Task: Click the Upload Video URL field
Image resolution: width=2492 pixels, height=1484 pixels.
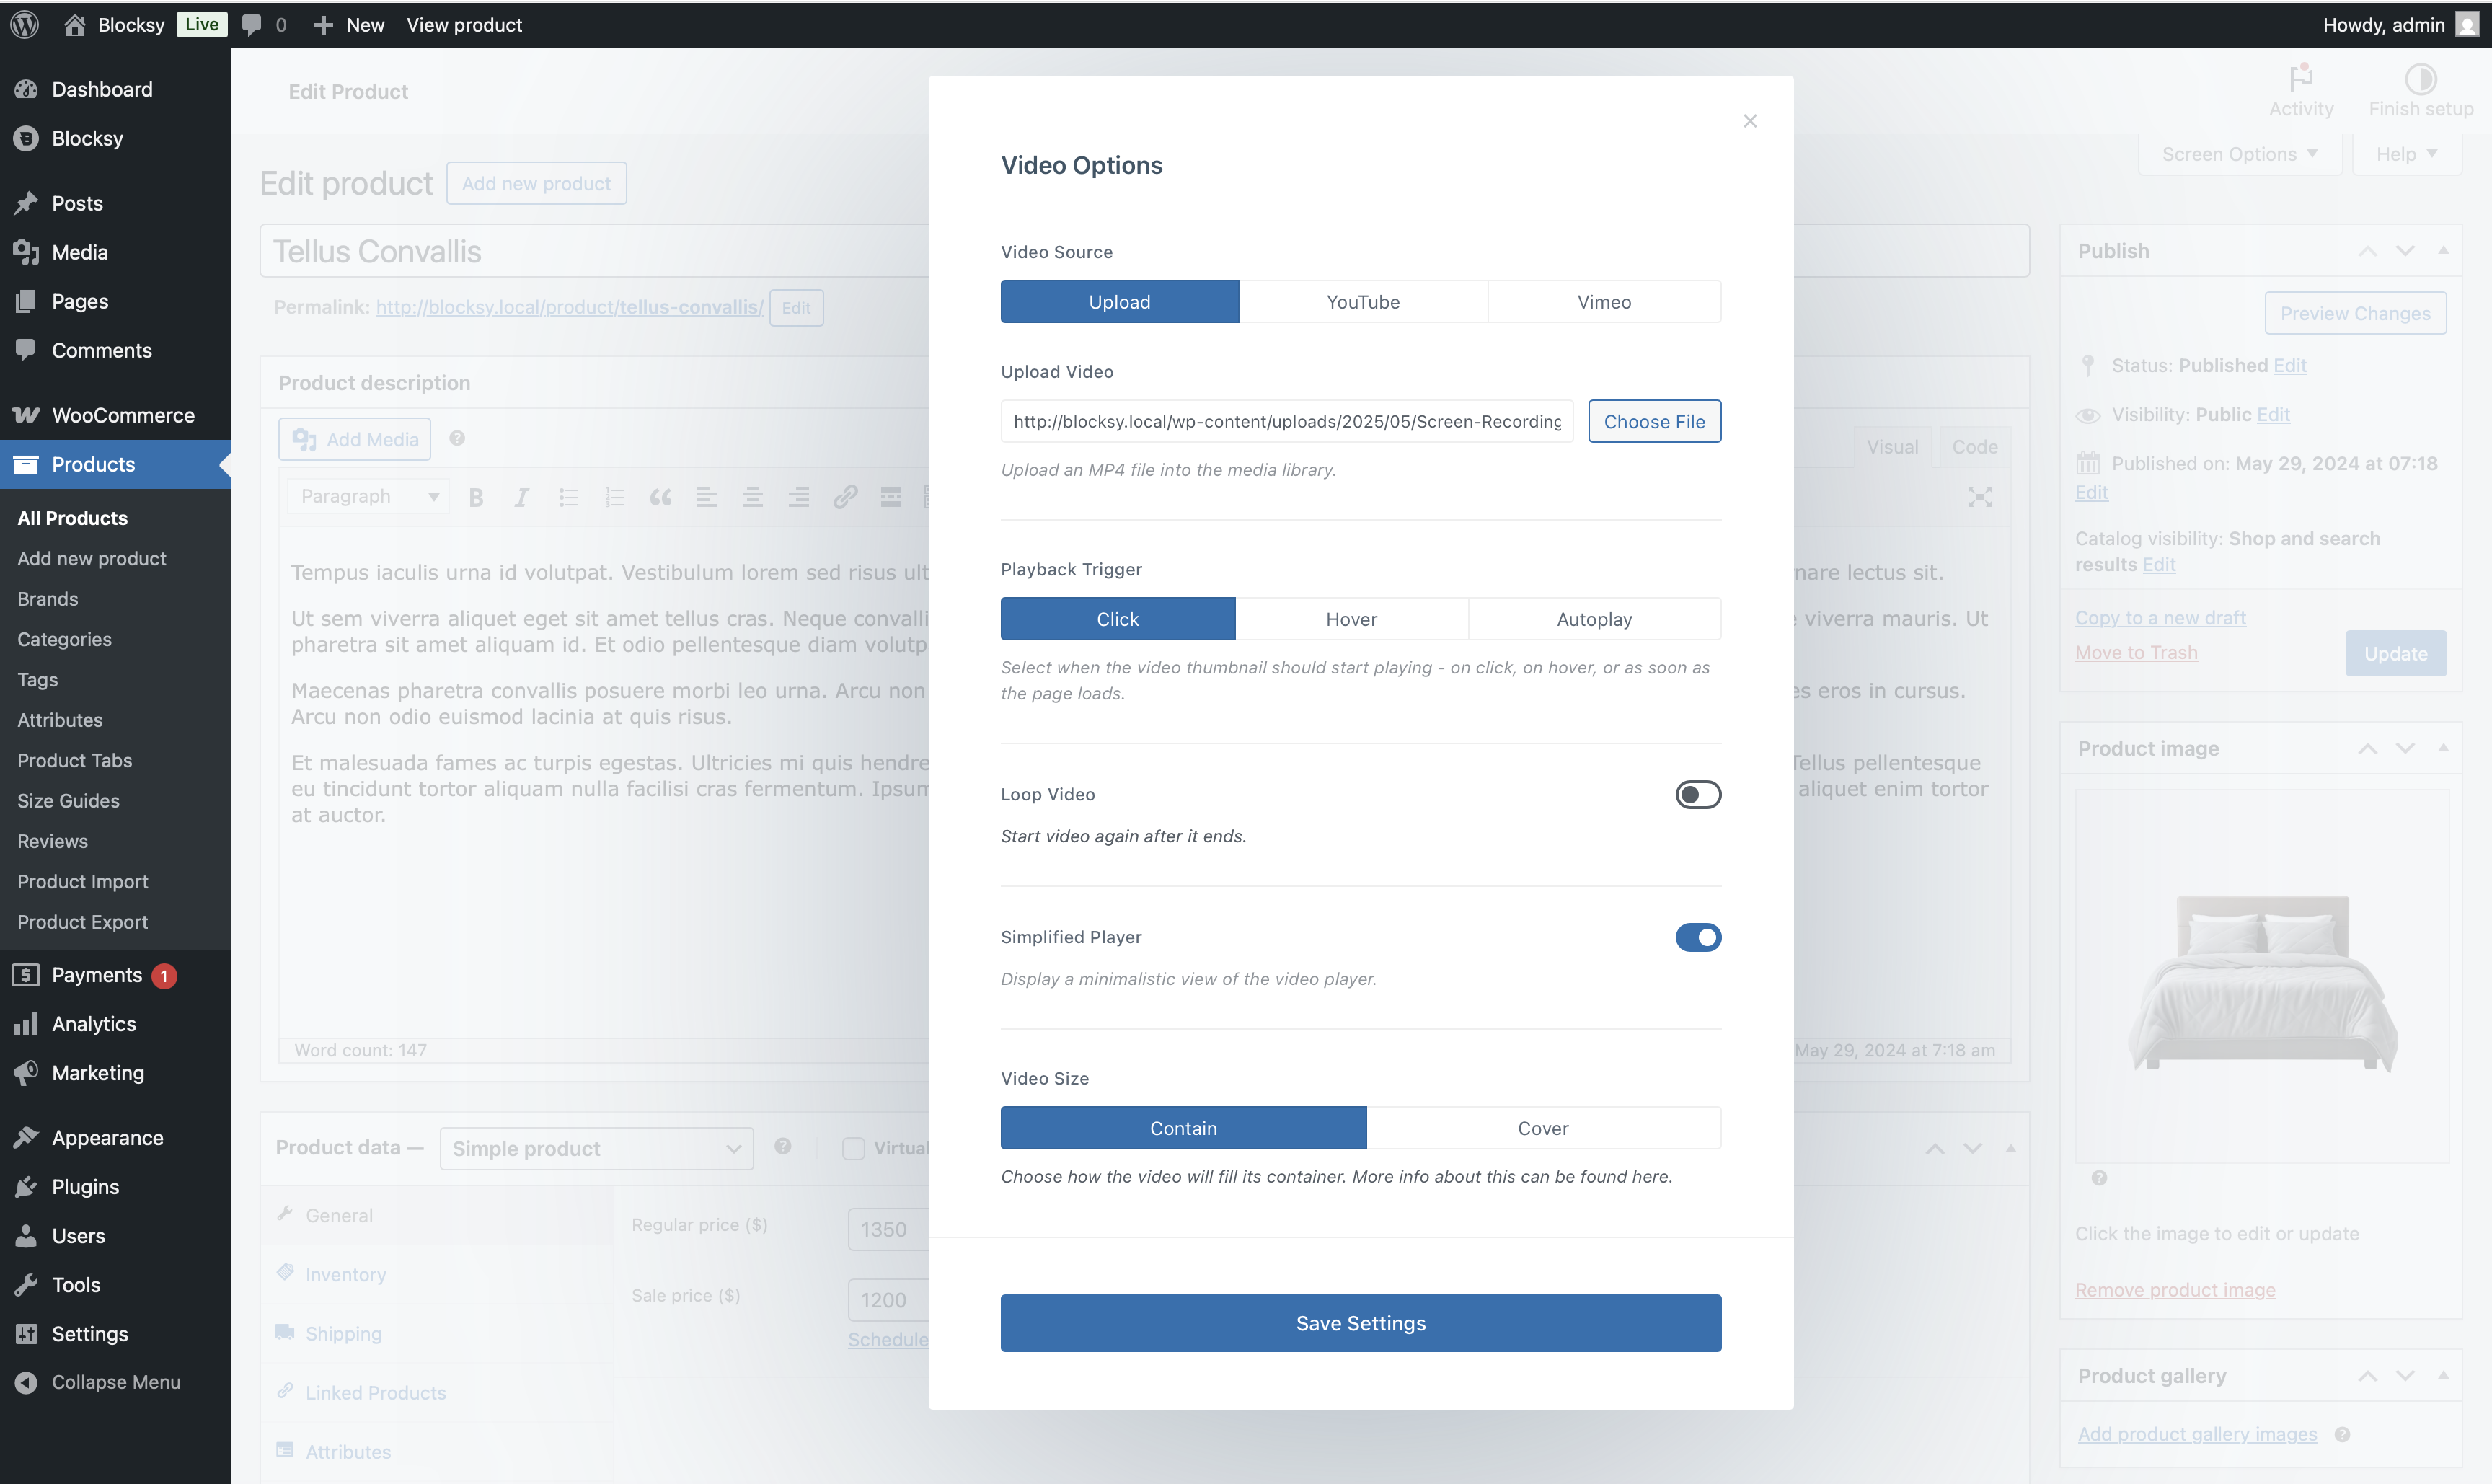Action: 1286,422
